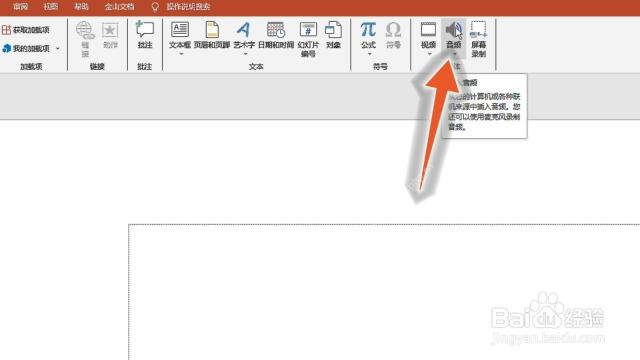Insert an Object
This screenshot has width=640, height=360.
(x=333, y=35)
